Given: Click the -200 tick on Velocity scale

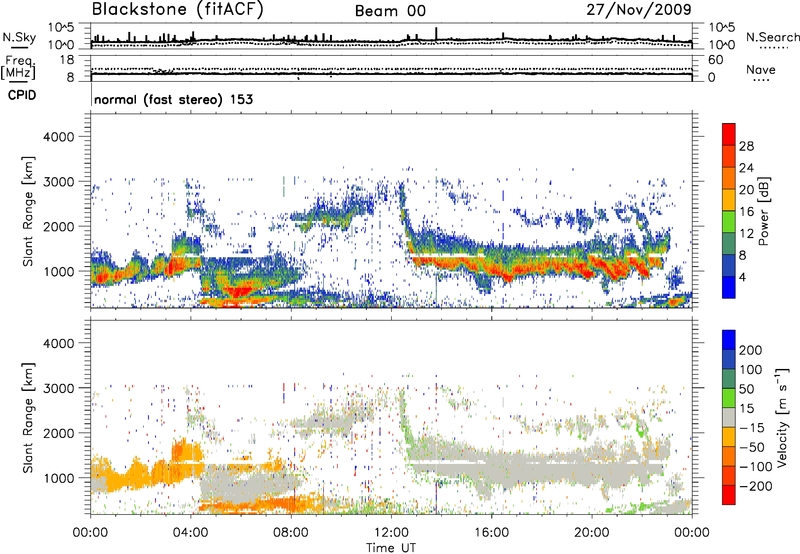Looking at the screenshot, I should (x=755, y=486).
